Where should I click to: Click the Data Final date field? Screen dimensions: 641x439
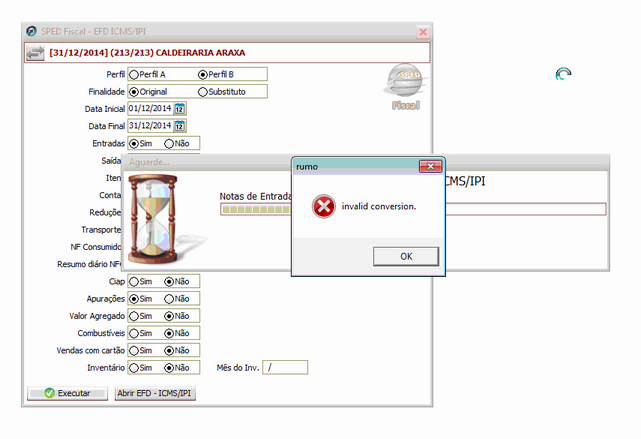click(x=150, y=126)
